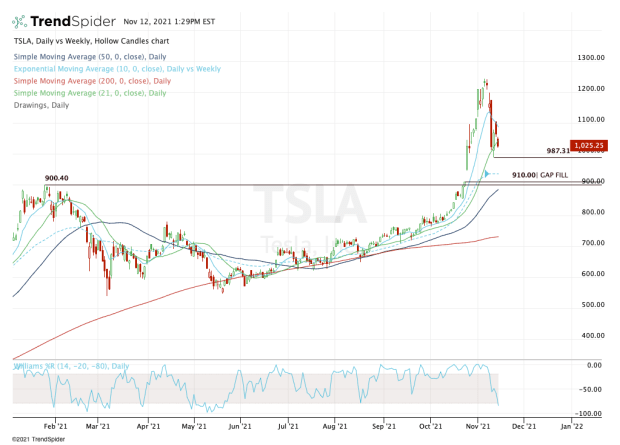Screen dimensions: 620x445
Task: Click the 700.00 price axis label
Action: coord(593,243)
